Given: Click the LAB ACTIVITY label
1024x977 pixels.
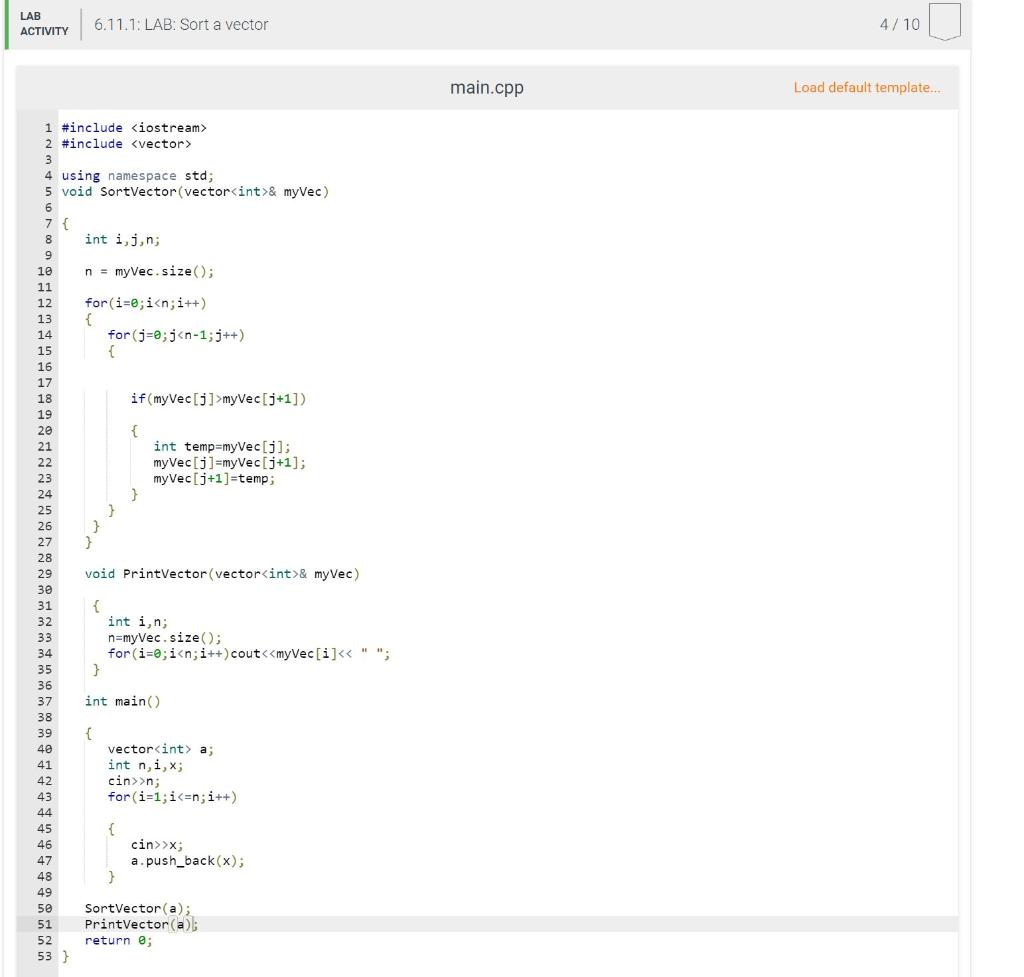Looking at the screenshot, I should click(42, 23).
